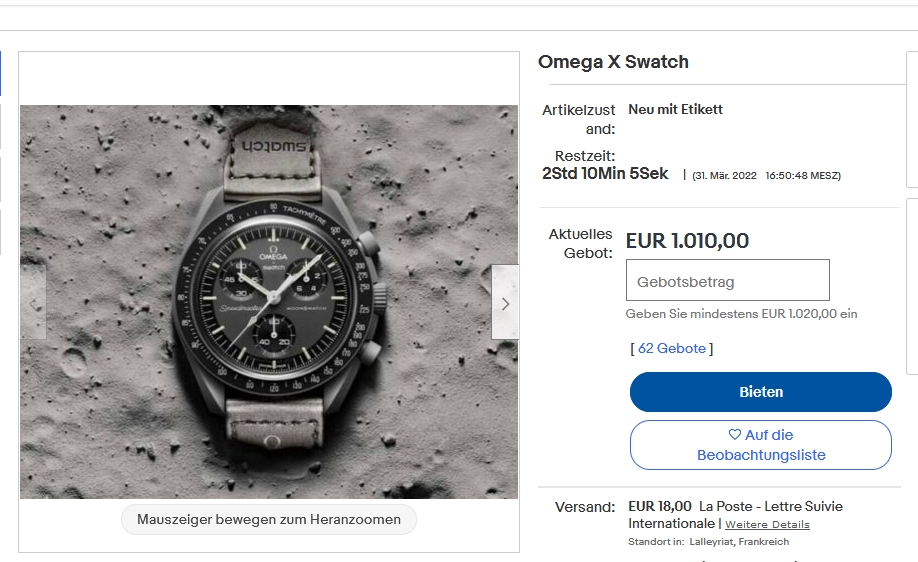Image resolution: width=918 pixels, height=562 pixels.
Task: Click the main Omega watch photo
Action: pos(269,301)
